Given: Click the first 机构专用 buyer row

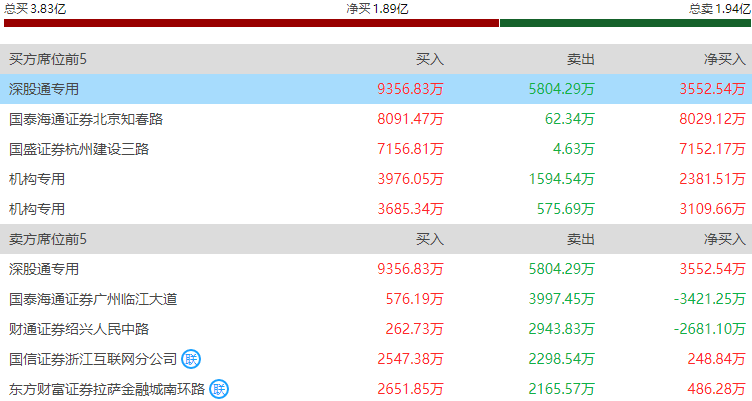Looking at the screenshot, I should [x=376, y=179].
